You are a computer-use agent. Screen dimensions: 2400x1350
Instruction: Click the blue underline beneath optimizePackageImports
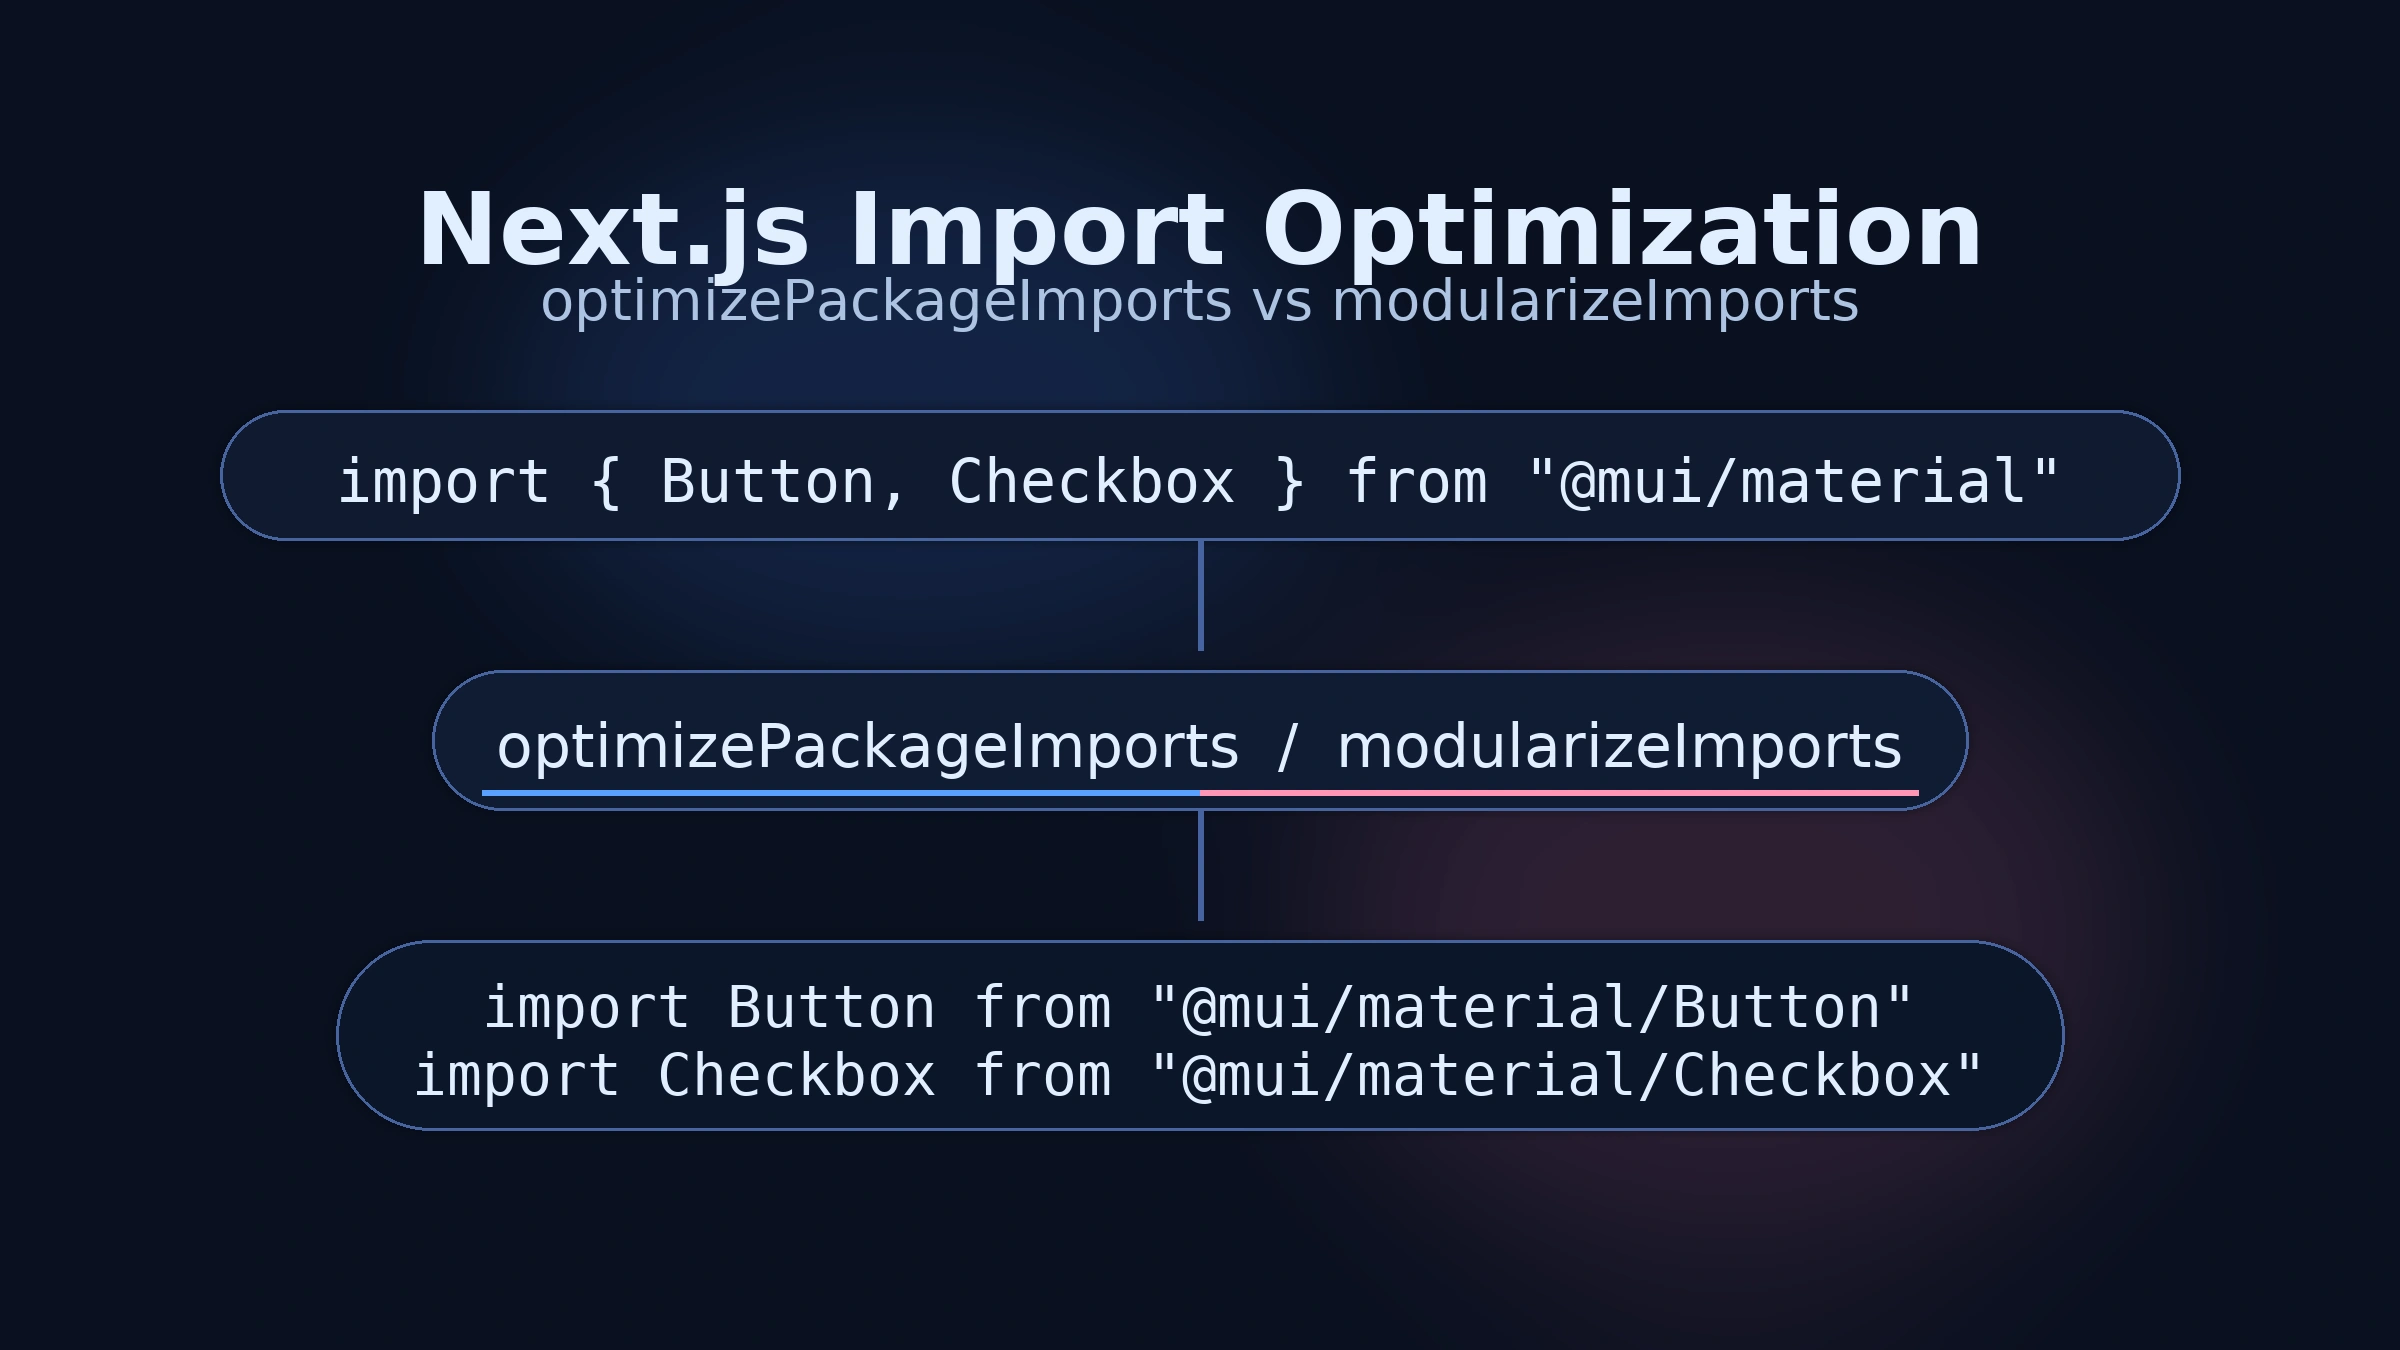[841, 793]
